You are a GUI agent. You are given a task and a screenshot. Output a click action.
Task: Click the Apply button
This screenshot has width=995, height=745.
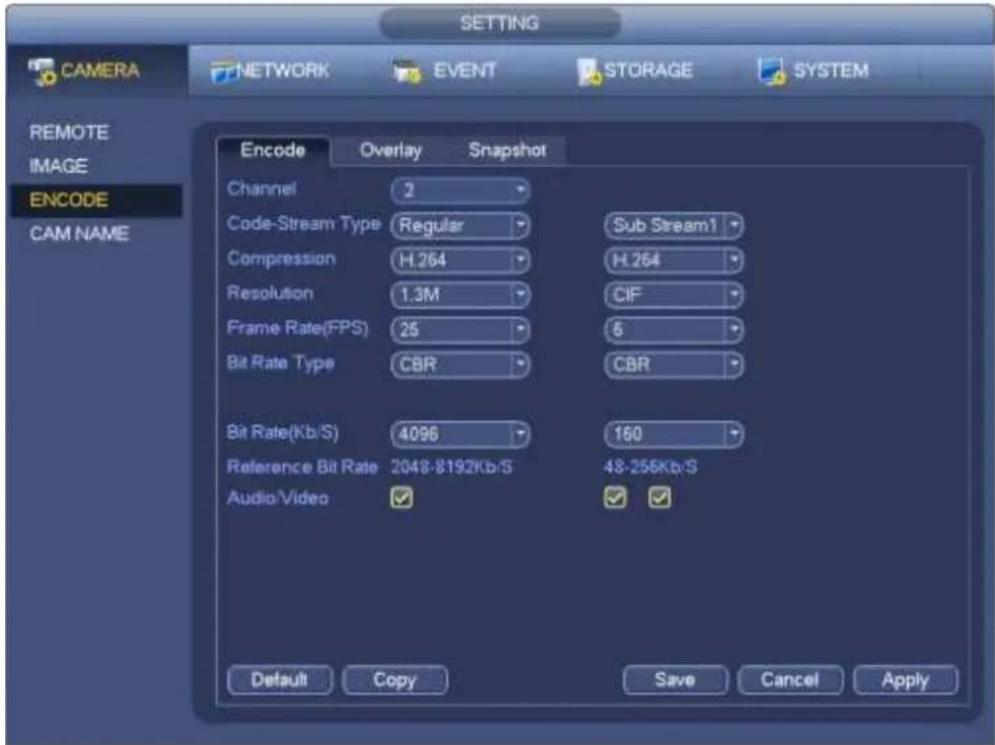[x=906, y=680]
